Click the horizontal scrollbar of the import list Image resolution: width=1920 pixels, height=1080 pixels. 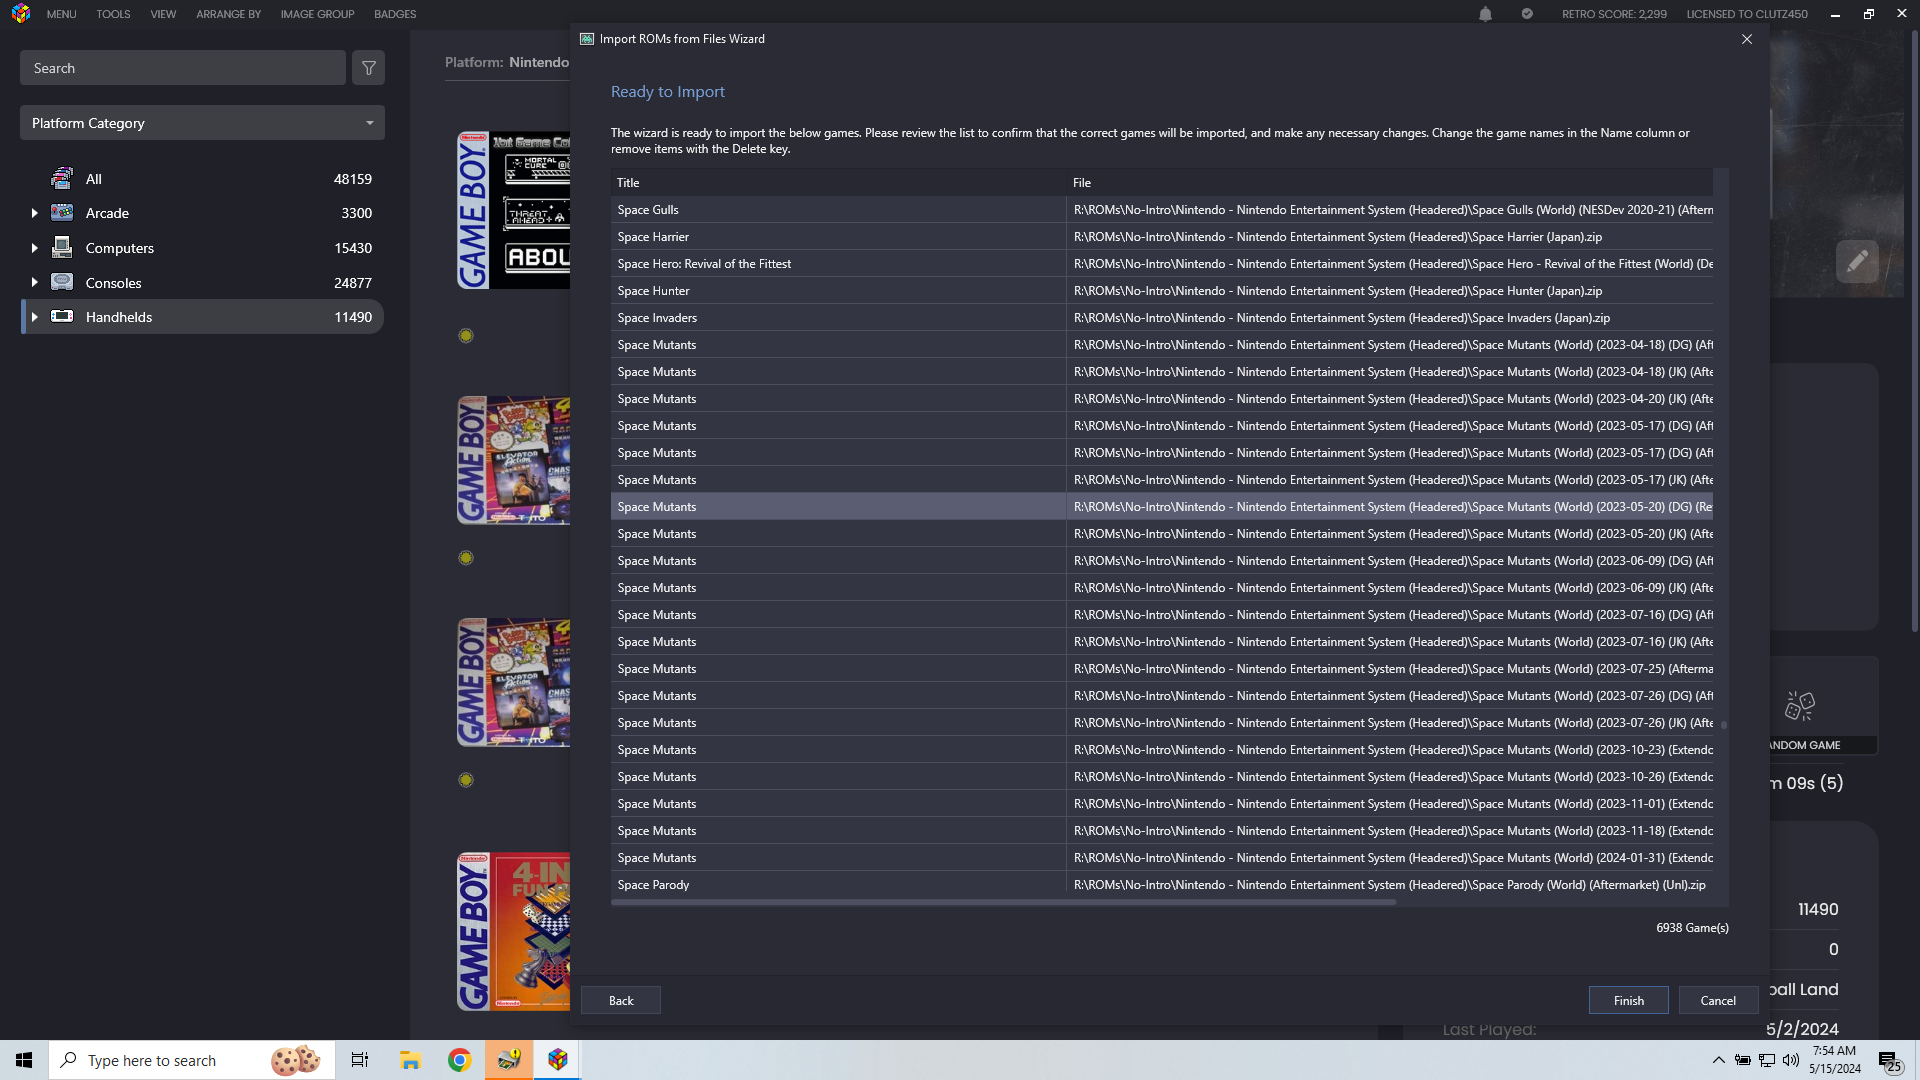[1003, 902]
